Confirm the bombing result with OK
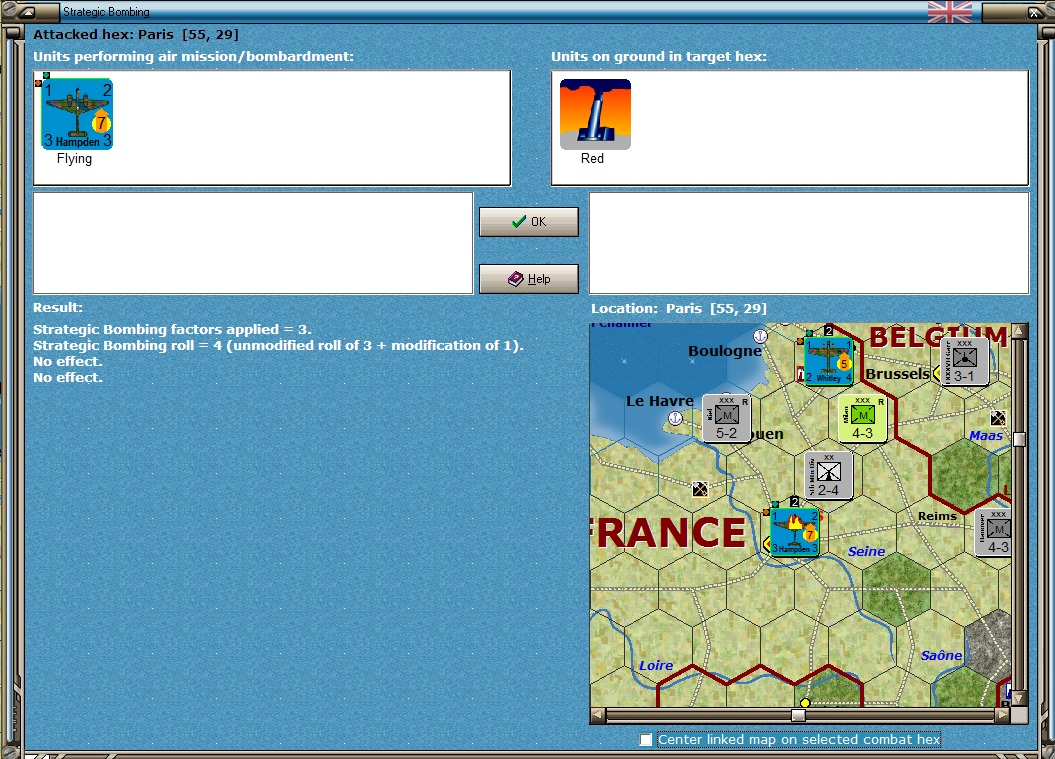The width and height of the screenshot is (1055, 759). click(529, 221)
